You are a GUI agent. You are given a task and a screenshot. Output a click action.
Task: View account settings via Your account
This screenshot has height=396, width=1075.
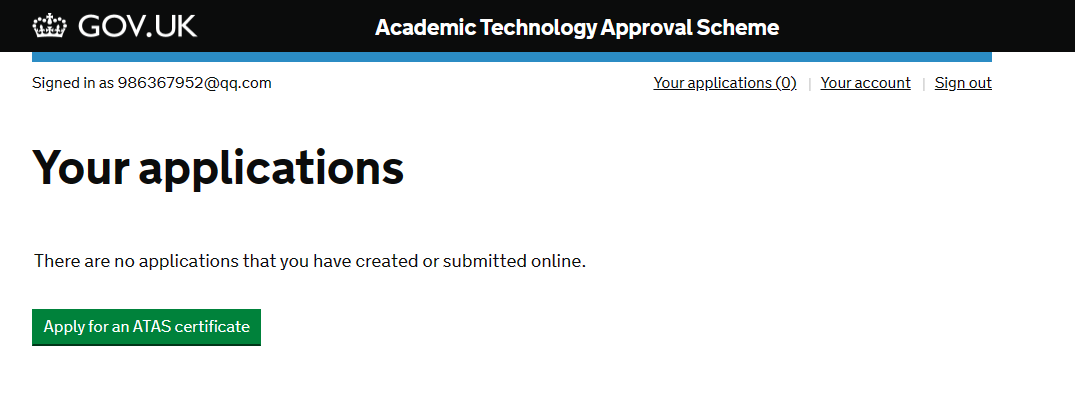865,83
